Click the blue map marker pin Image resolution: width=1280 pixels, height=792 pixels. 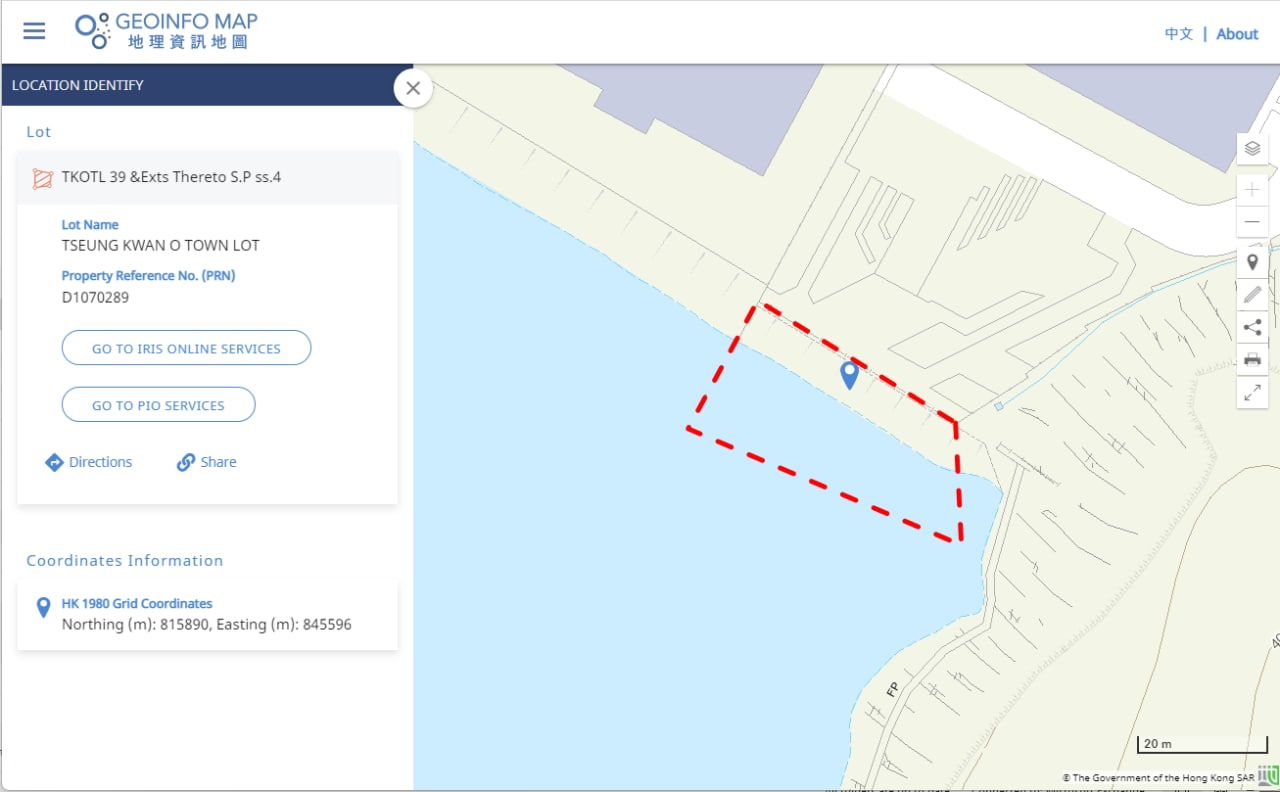pyautogui.click(x=849, y=375)
